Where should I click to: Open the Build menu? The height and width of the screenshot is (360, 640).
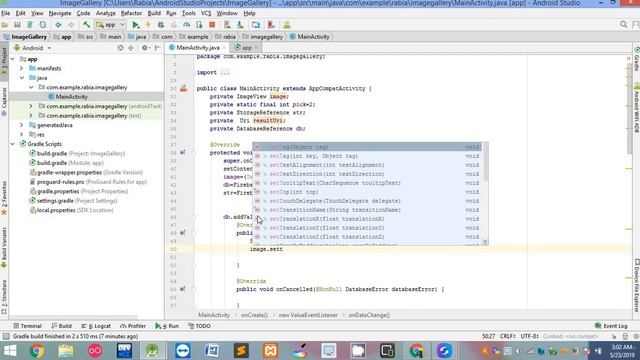154,13
